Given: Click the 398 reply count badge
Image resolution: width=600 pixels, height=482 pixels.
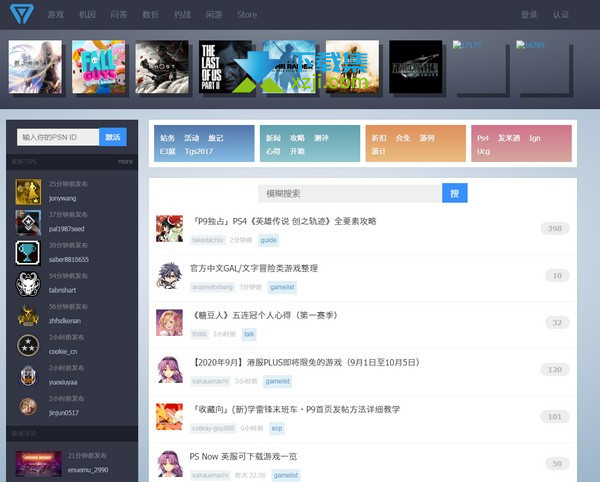Looking at the screenshot, I should (554, 228).
